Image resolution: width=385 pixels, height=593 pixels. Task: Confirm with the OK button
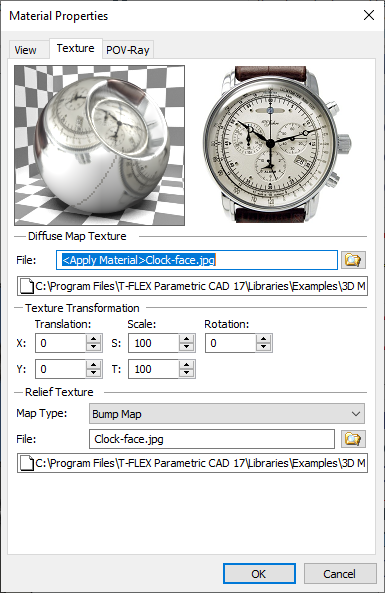pos(259,574)
